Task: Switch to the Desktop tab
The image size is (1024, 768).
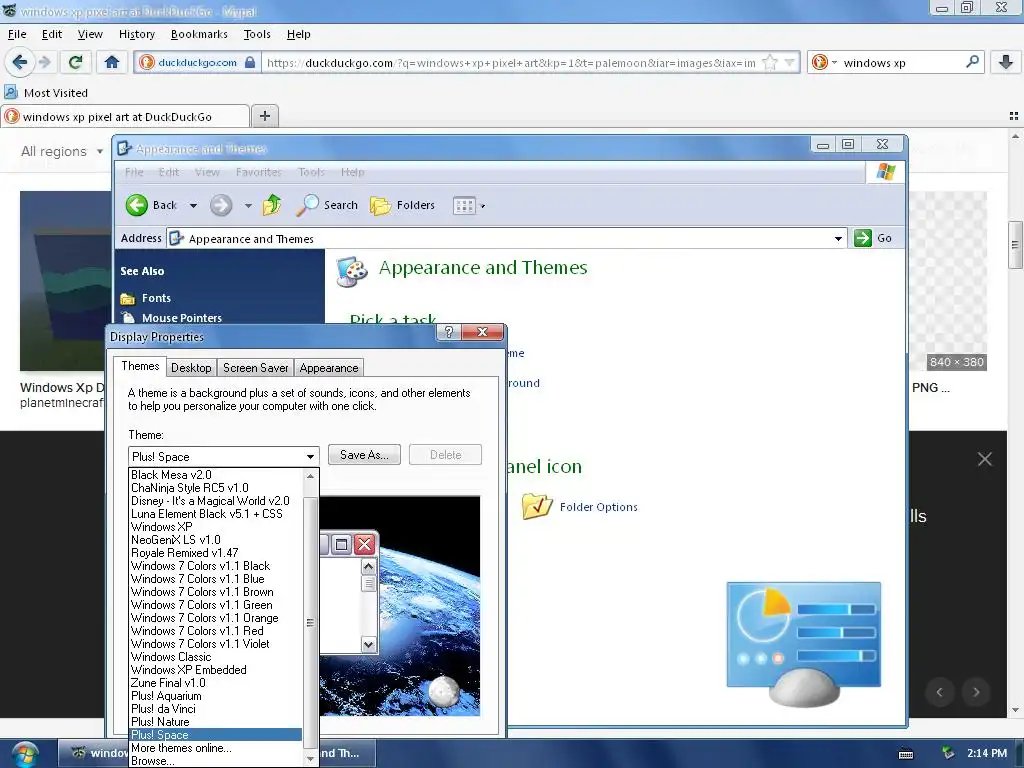Action: point(191,368)
